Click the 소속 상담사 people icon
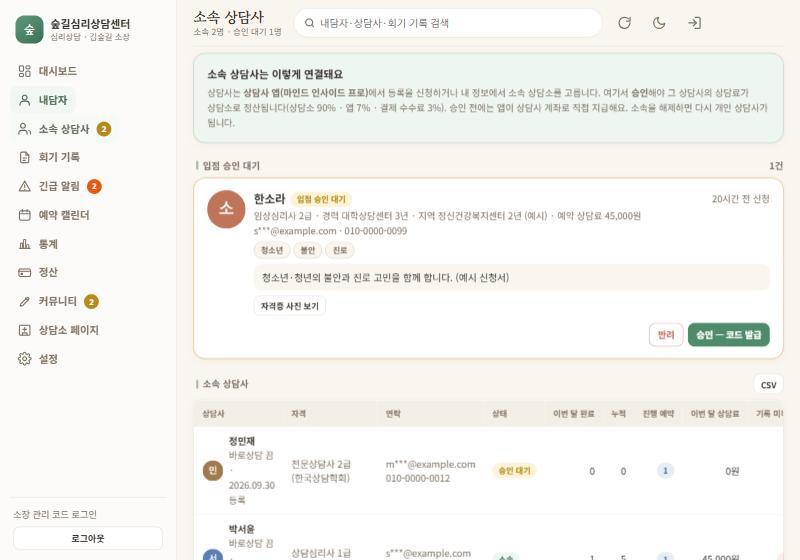Screen dimensions: 800x560 pos(24,129)
